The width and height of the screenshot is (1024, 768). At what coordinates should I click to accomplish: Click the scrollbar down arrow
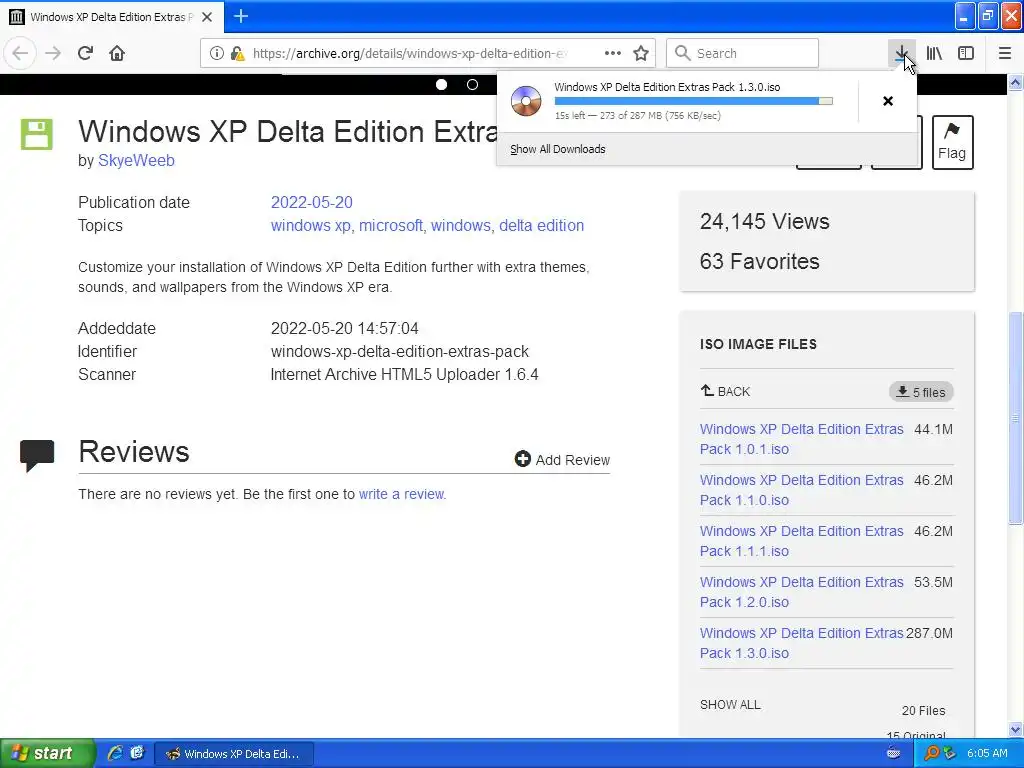[x=1015, y=729]
